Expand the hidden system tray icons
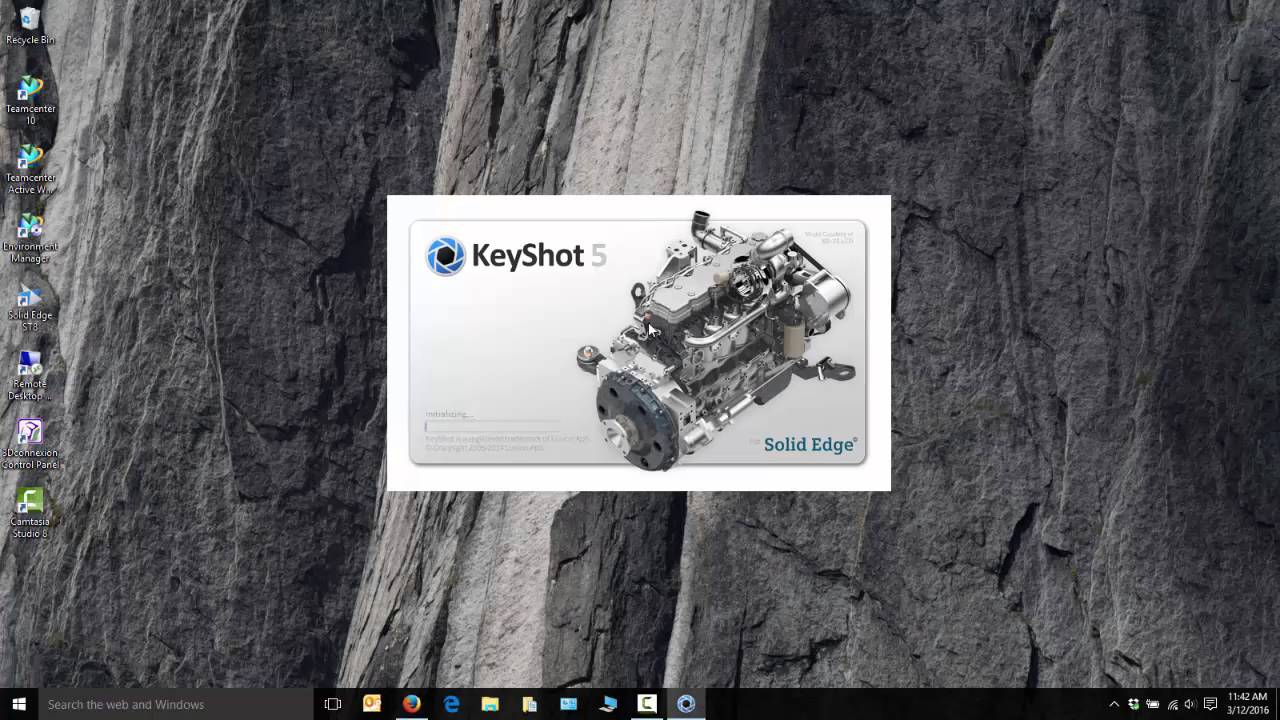This screenshot has width=1280, height=720. click(1114, 704)
